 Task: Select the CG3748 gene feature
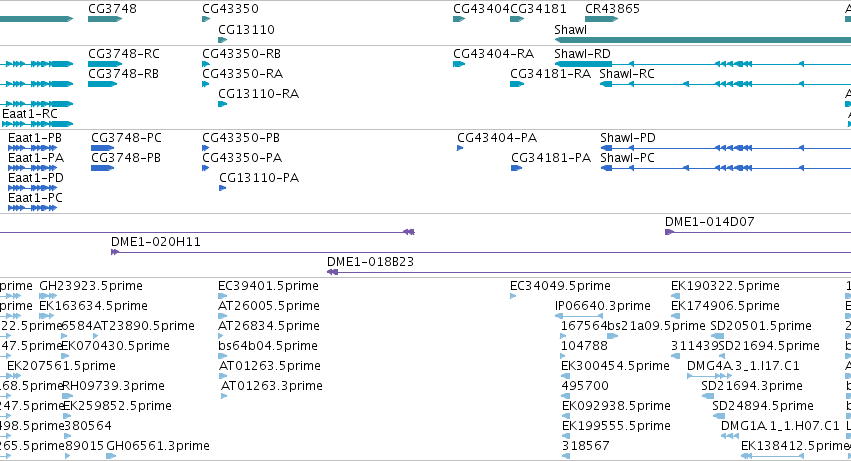pos(105,19)
